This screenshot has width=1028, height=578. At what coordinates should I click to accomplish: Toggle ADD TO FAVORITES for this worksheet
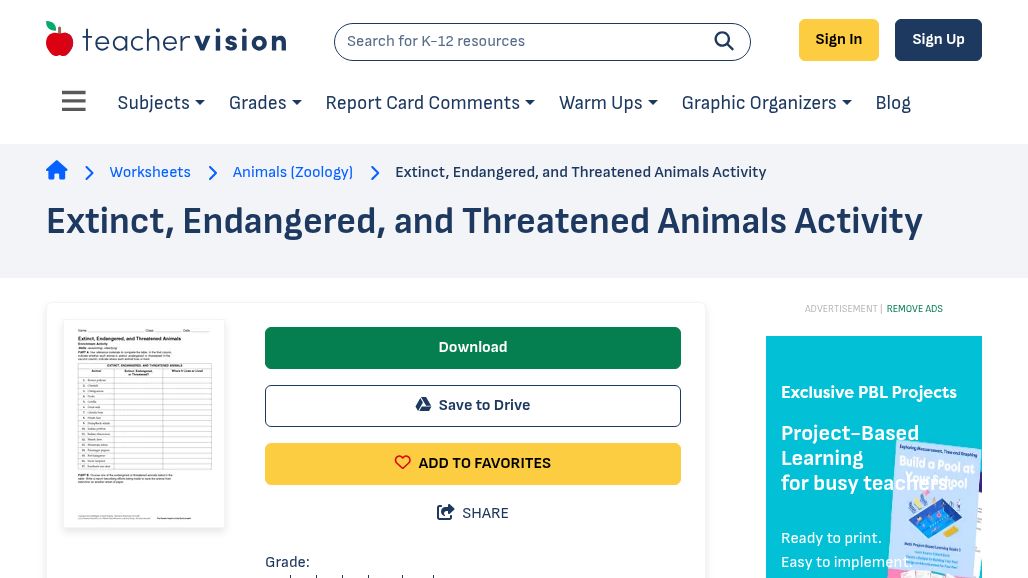coord(473,463)
